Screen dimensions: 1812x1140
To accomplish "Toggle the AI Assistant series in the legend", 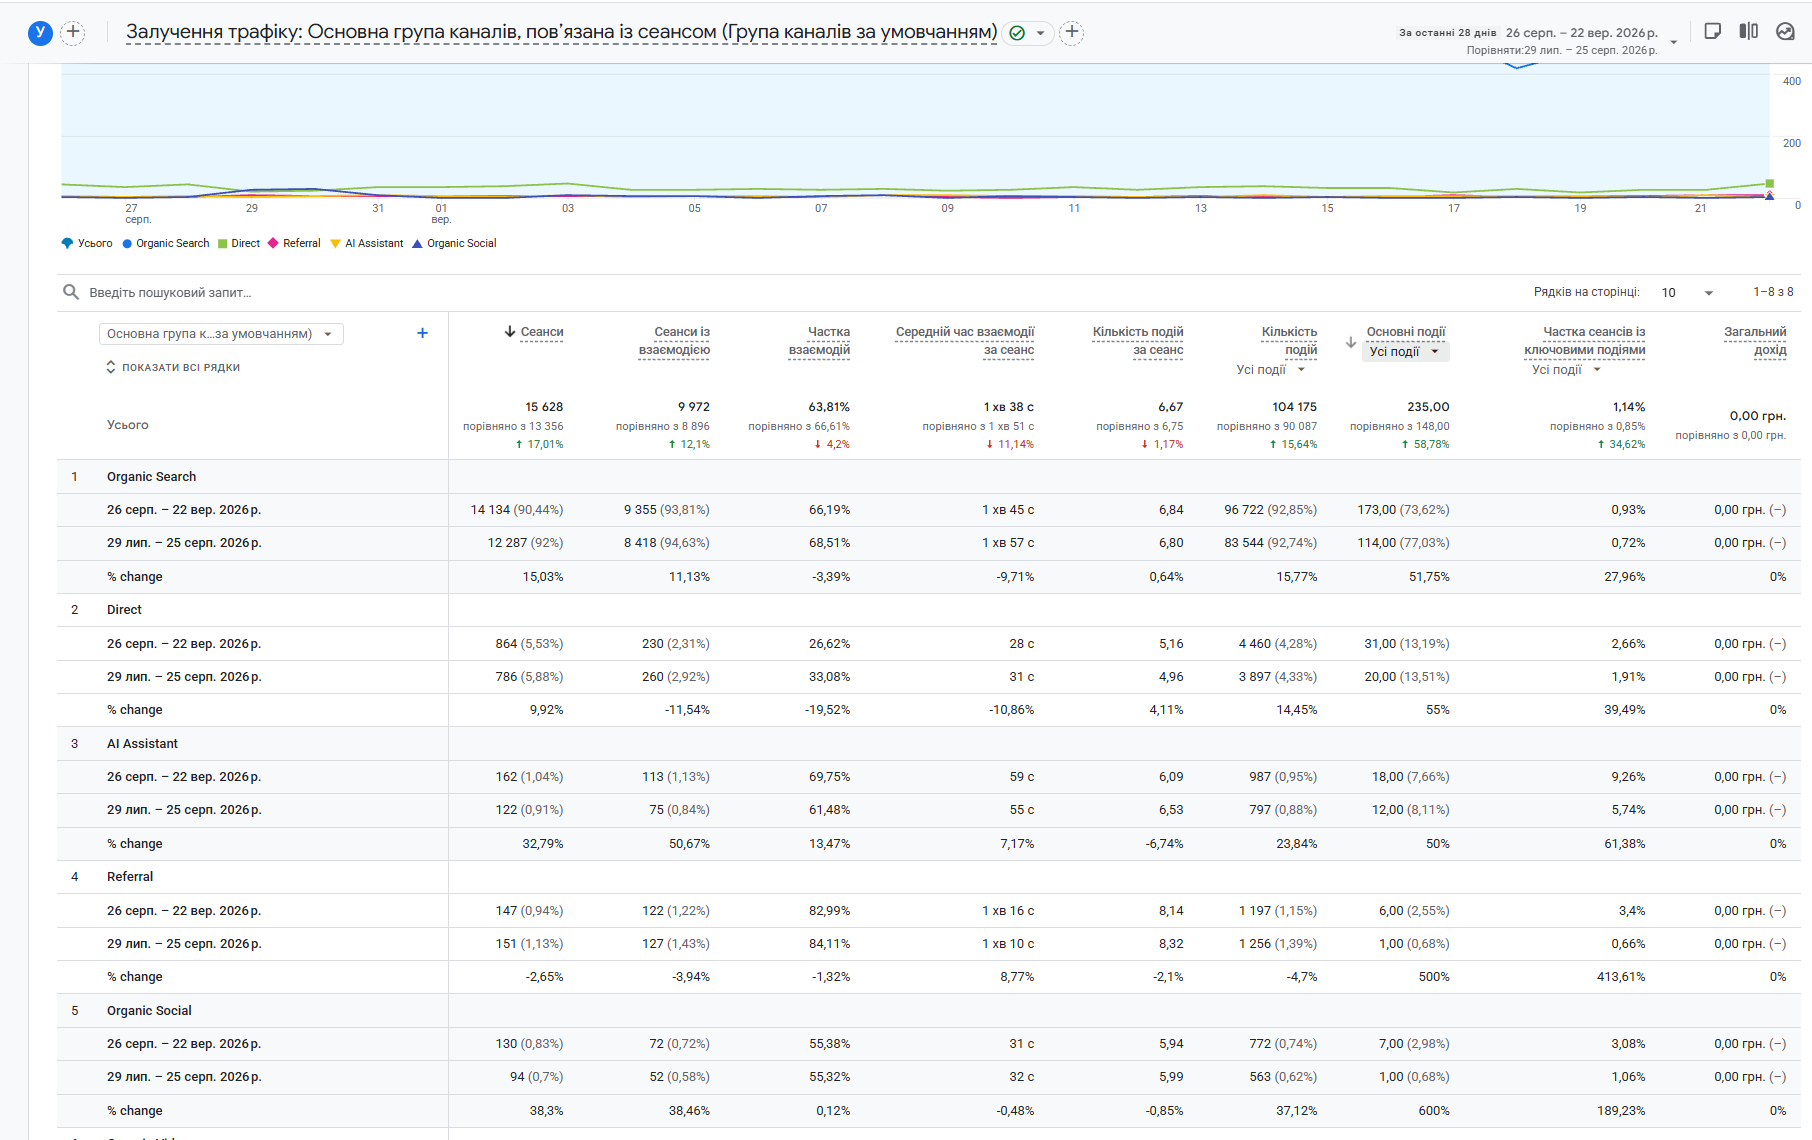I will tap(367, 243).
